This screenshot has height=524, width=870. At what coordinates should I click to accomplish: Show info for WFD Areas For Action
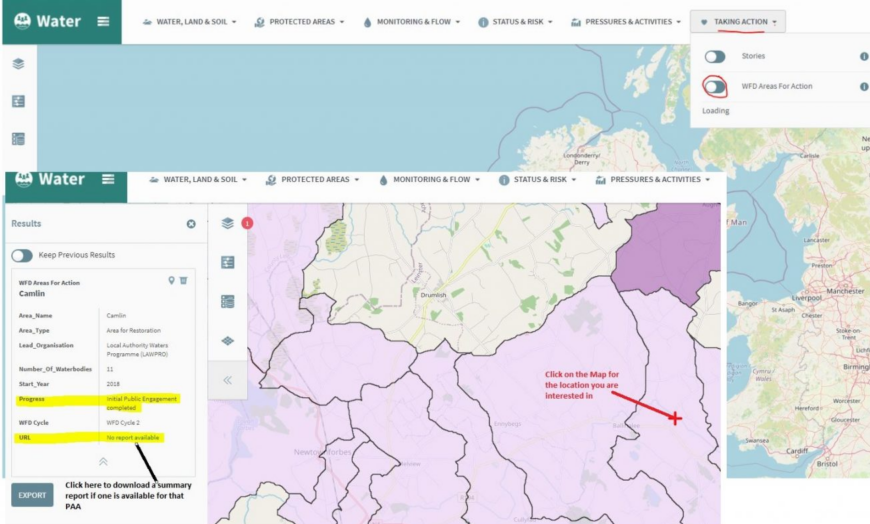(863, 87)
